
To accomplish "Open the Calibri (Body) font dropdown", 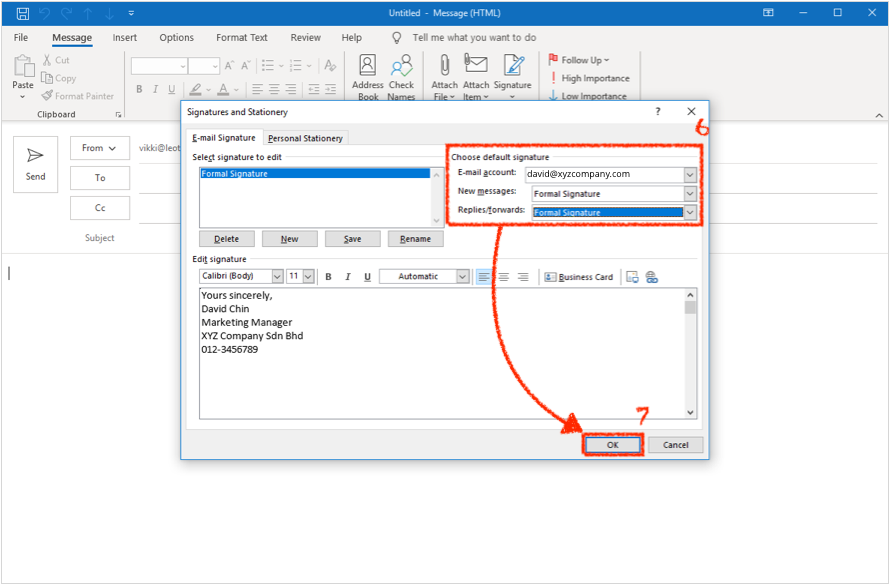I will click(x=277, y=277).
